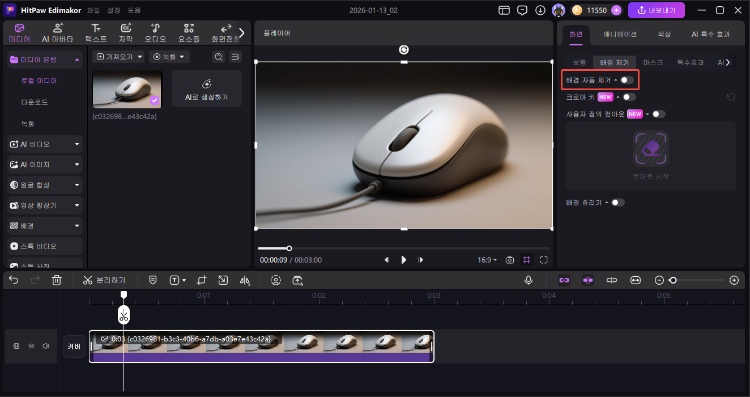Click the resize/scale icon in timeline toolbar
The width and height of the screenshot is (750, 397).
coord(223,280)
